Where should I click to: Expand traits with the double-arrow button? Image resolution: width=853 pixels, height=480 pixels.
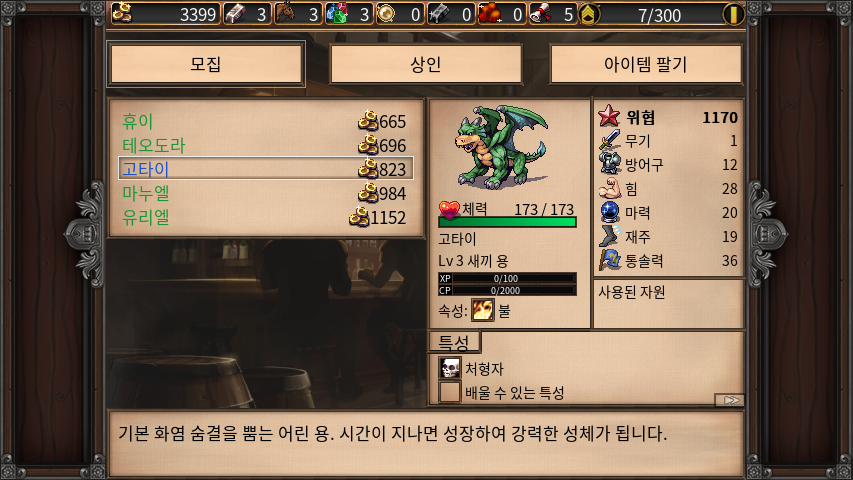point(730,400)
